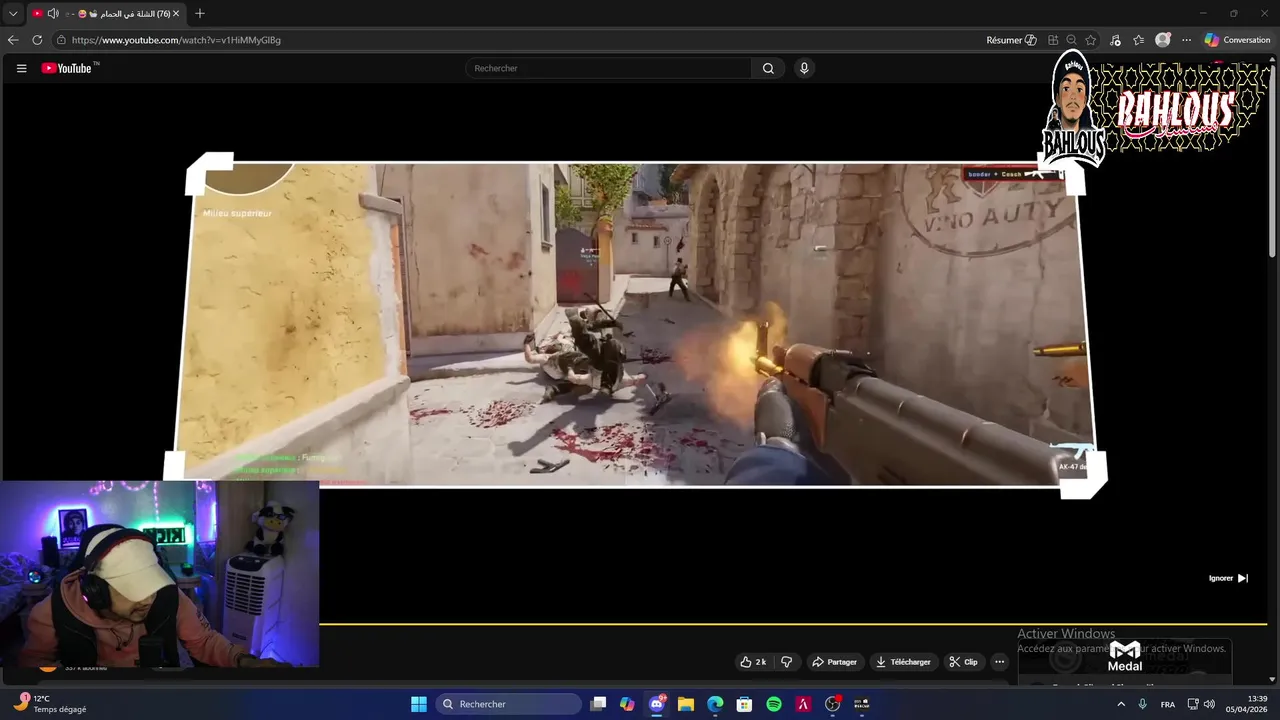
Task: Mute the tab via speaker icon
Action: (x=53, y=14)
